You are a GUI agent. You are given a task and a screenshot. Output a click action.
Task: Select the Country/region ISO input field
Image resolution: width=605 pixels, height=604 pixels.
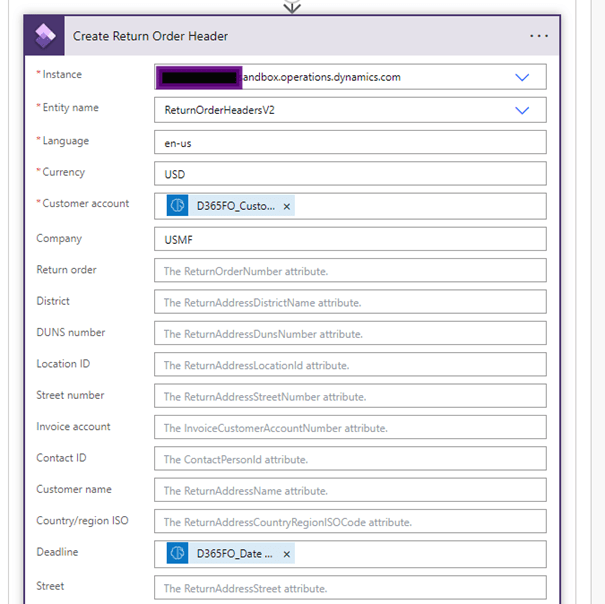pyautogui.click(x=350, y=522)
